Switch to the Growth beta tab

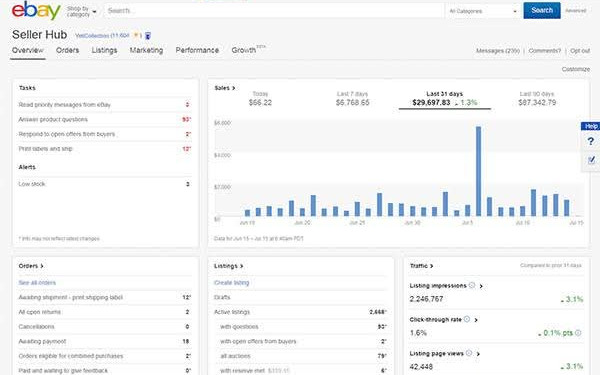click(x=248, y=50)
